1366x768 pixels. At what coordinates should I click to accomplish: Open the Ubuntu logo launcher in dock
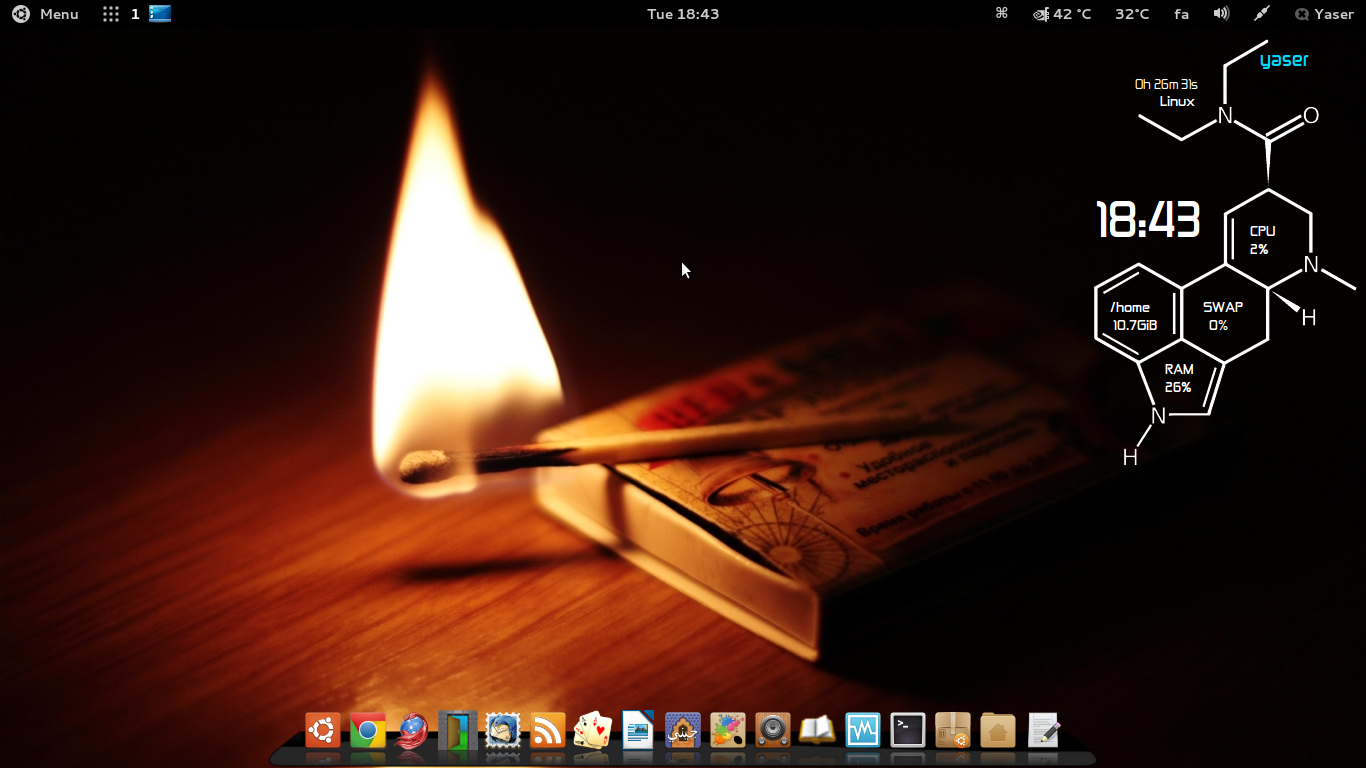click(x=322, y=731)
